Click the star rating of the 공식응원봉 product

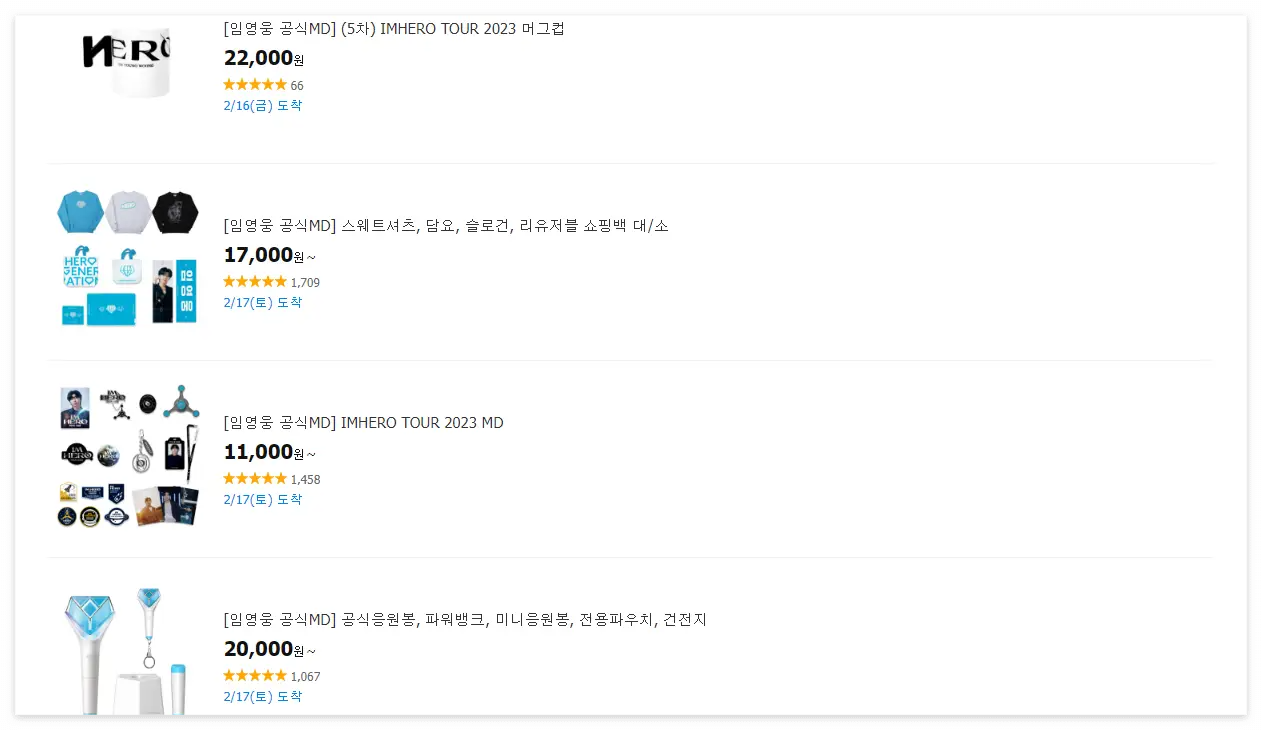coord(254,675)
